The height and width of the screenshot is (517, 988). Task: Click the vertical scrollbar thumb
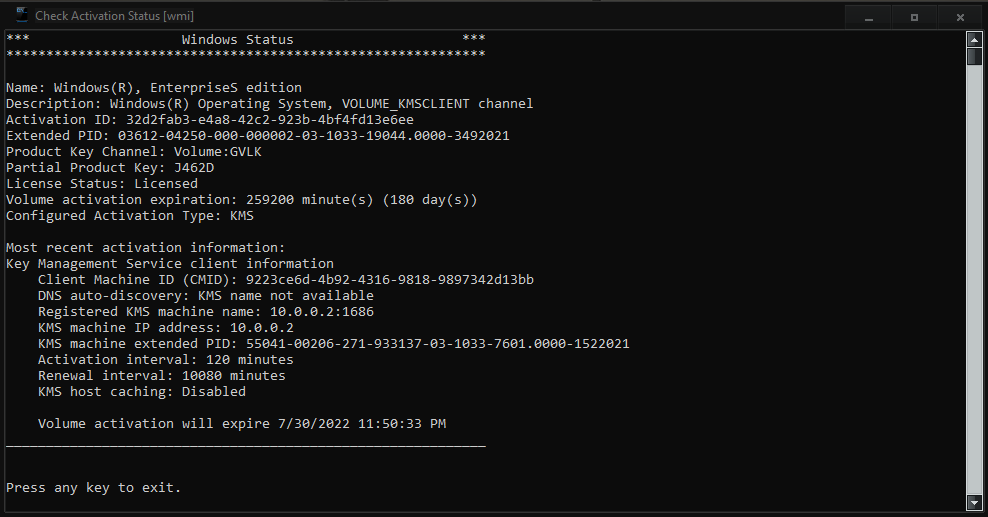974,57
